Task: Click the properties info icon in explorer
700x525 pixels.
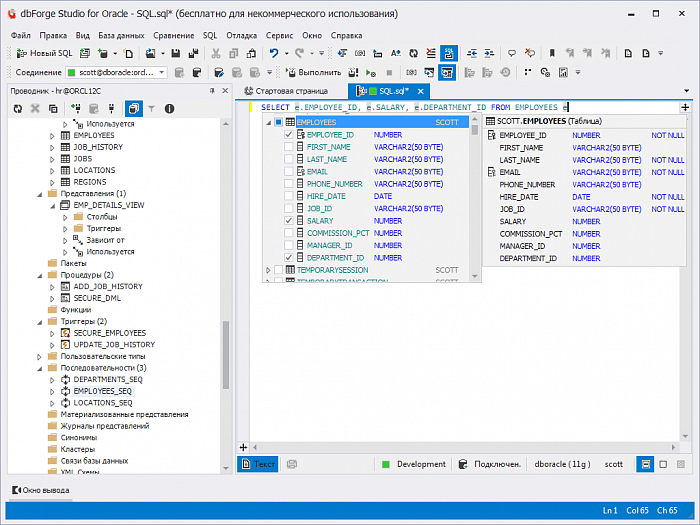Action: tap(169, 108)
